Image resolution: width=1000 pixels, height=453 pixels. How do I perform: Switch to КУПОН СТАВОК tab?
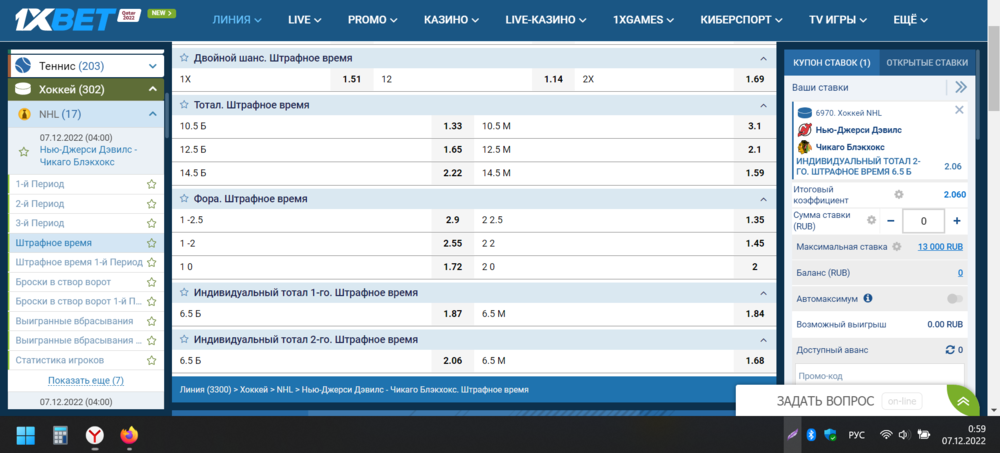pos(831,63)
